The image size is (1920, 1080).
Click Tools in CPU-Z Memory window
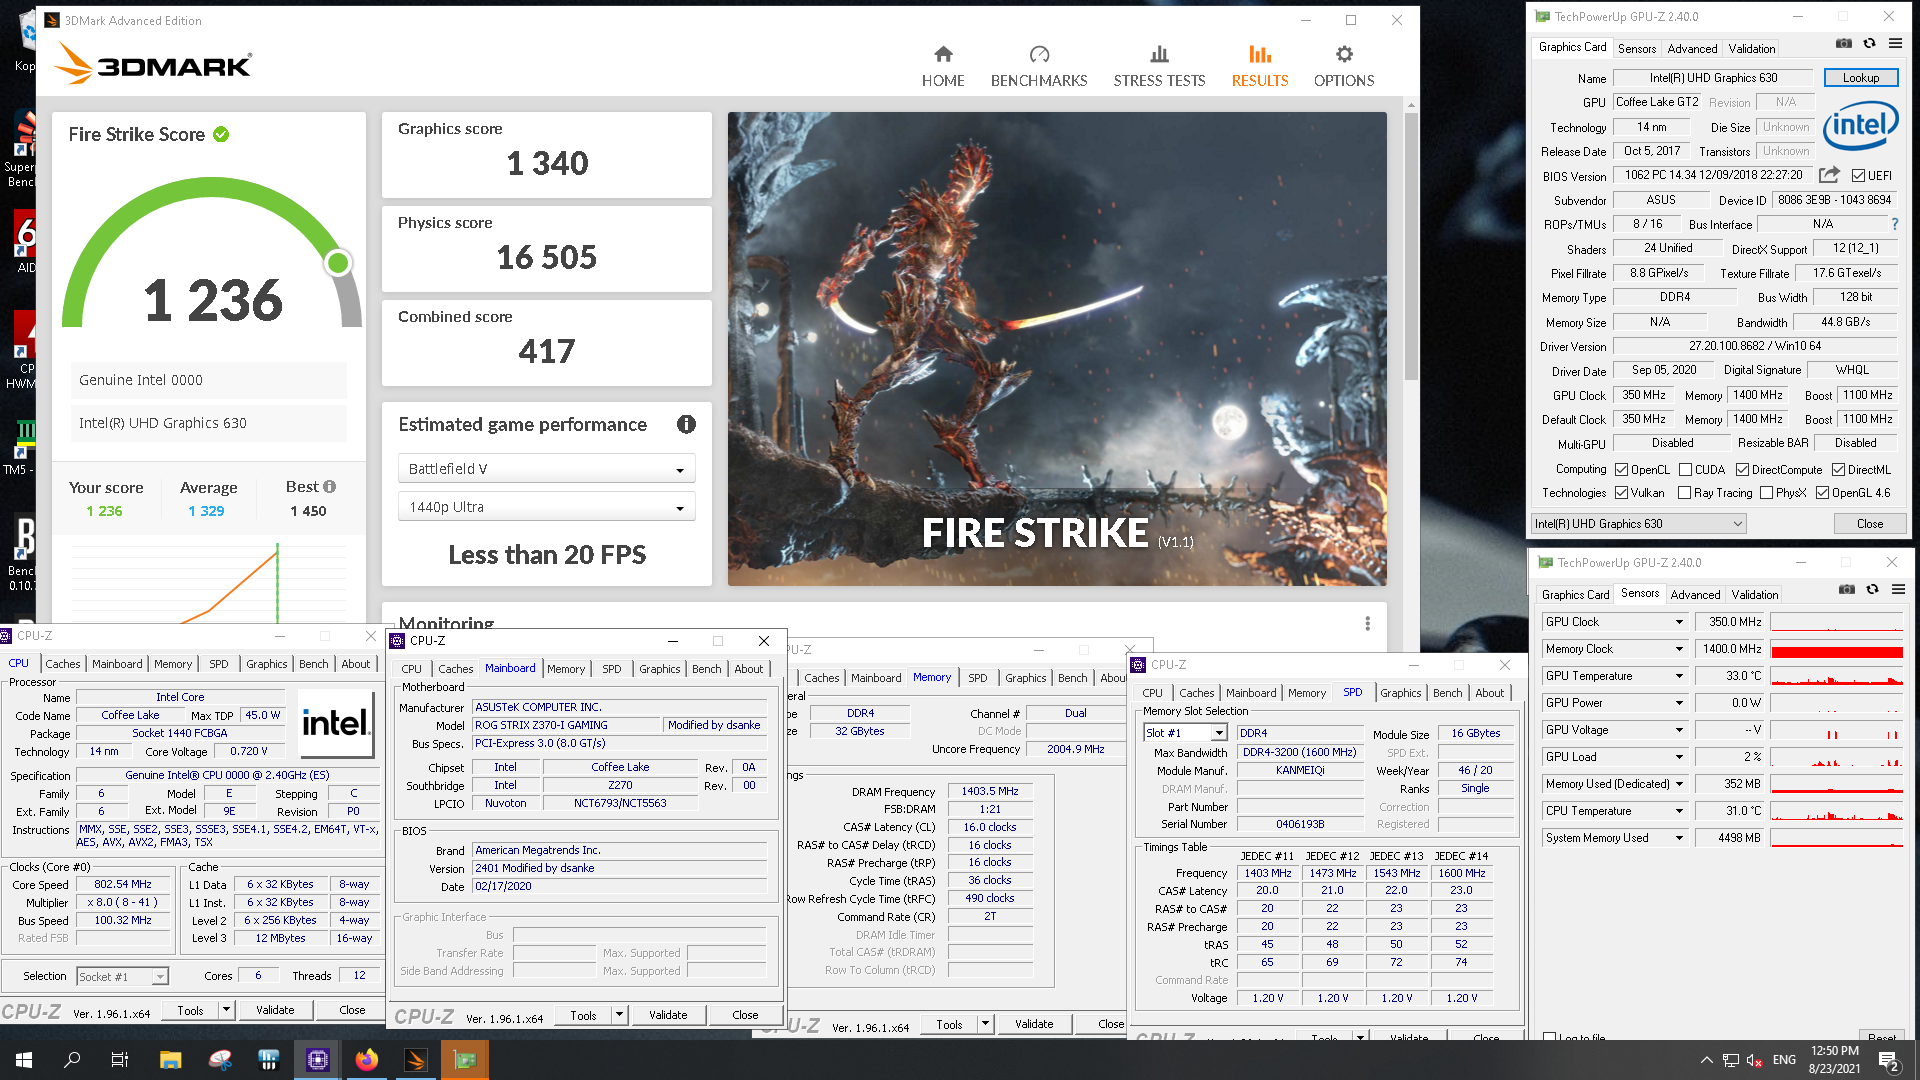click(949, 1024)
